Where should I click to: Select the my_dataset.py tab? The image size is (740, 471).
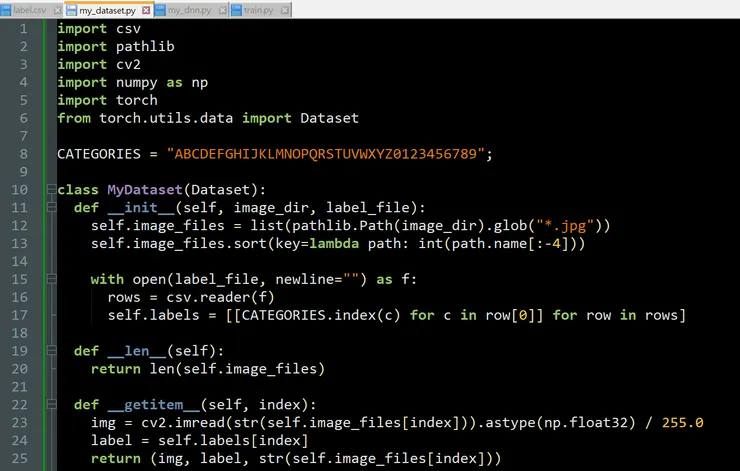[x=108, y=10]
